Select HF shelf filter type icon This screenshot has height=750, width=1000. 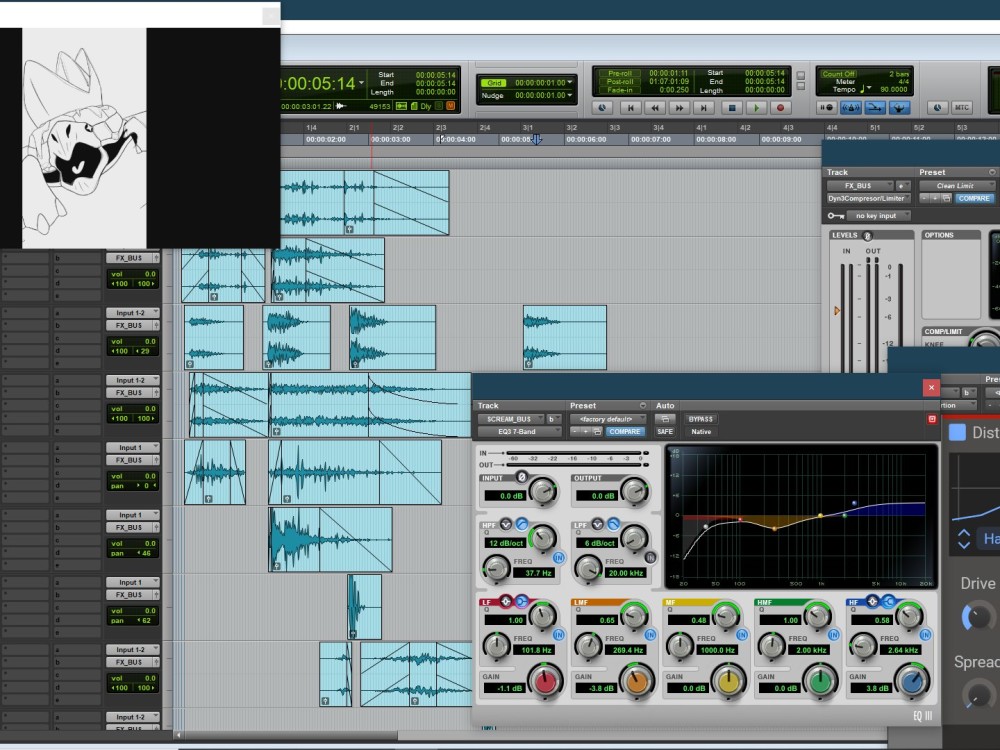888,601
